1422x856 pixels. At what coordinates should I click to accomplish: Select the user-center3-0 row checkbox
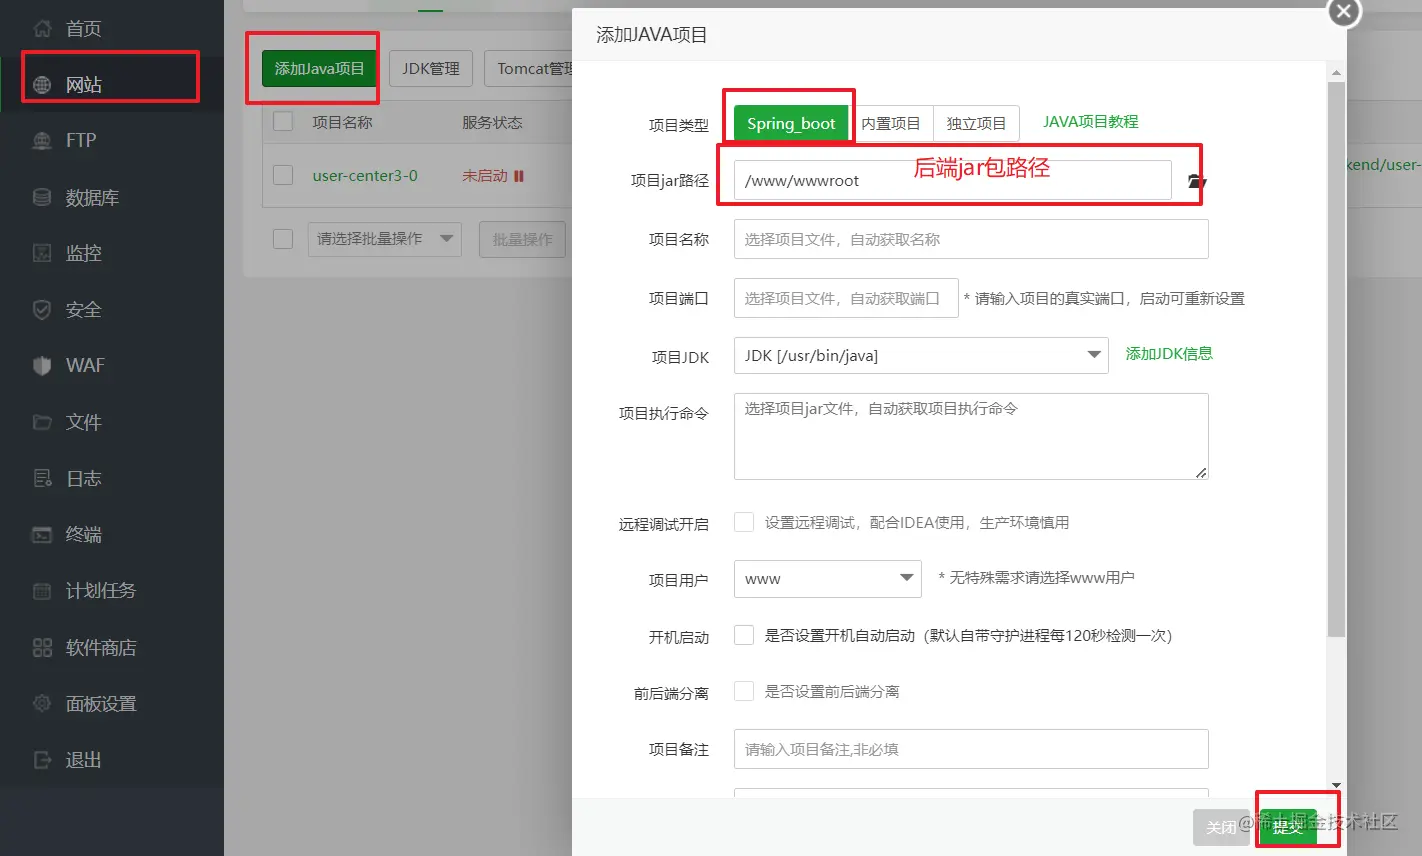[x=283, y=175]
